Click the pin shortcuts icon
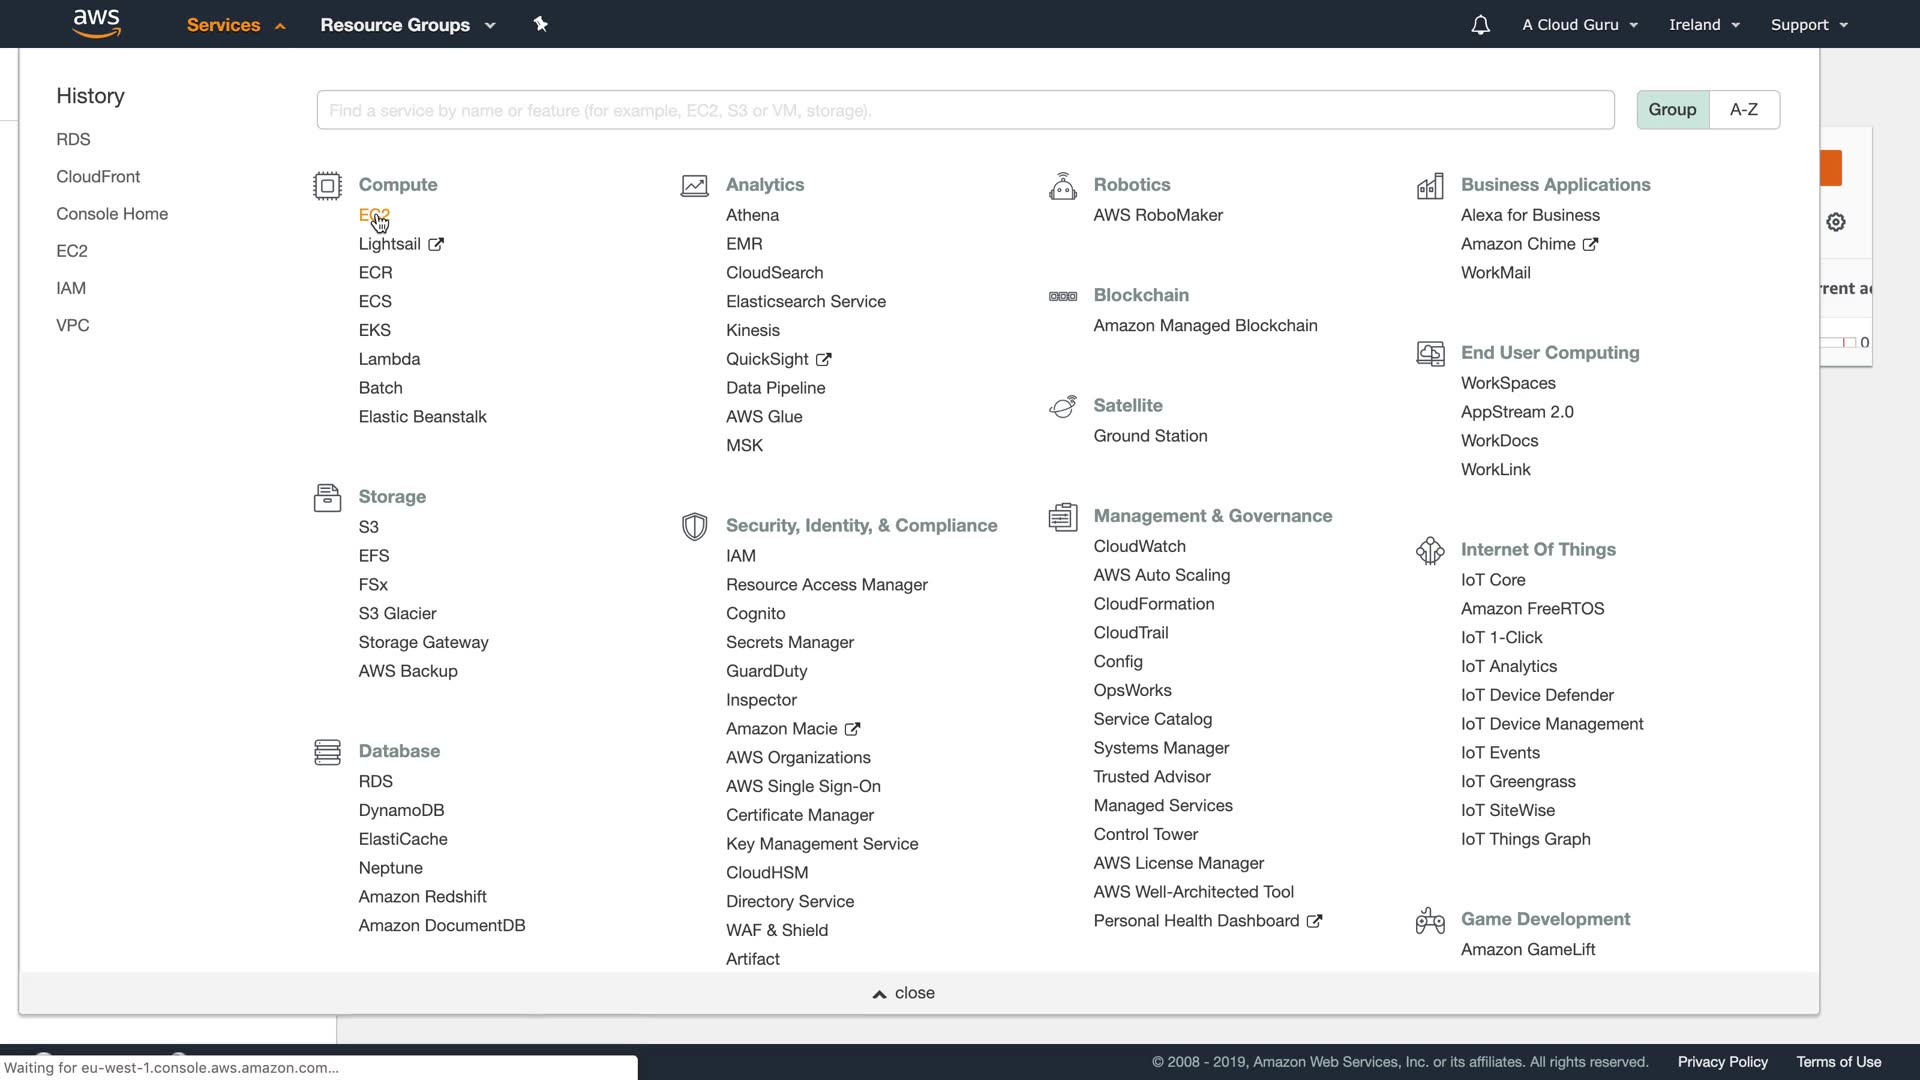 541,24
